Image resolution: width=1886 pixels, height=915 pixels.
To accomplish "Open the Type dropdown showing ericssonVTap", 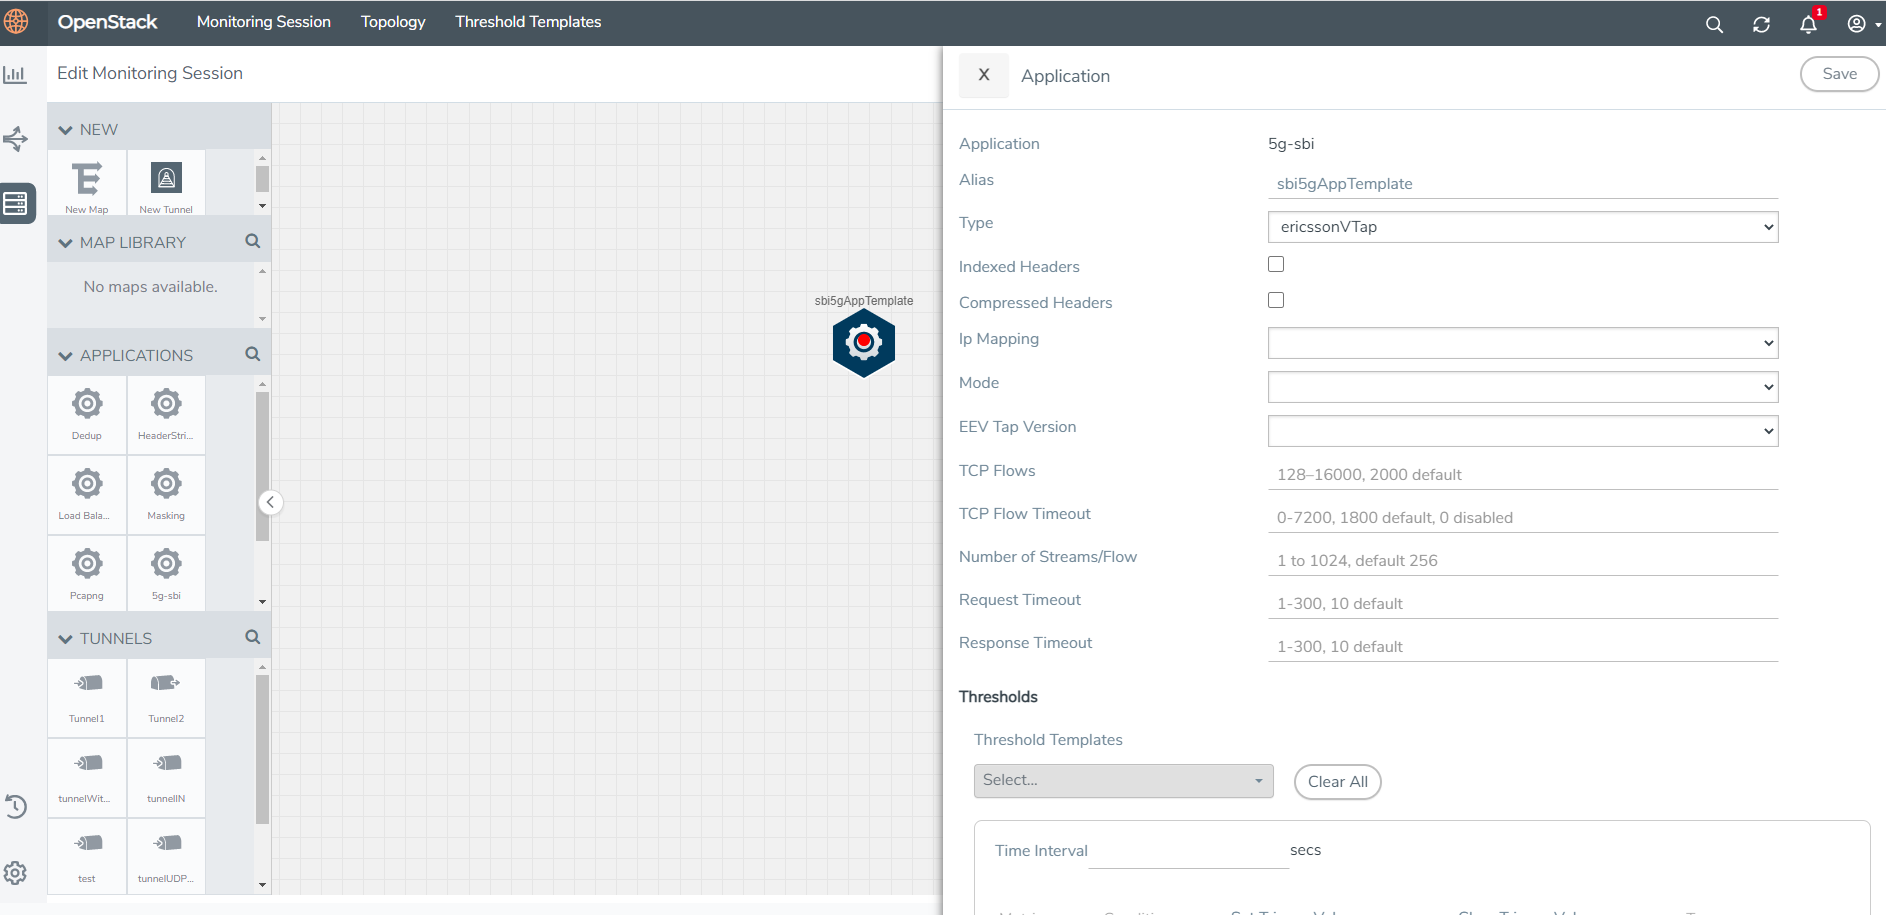I will pyautogui.click(x=1522, y=227).
